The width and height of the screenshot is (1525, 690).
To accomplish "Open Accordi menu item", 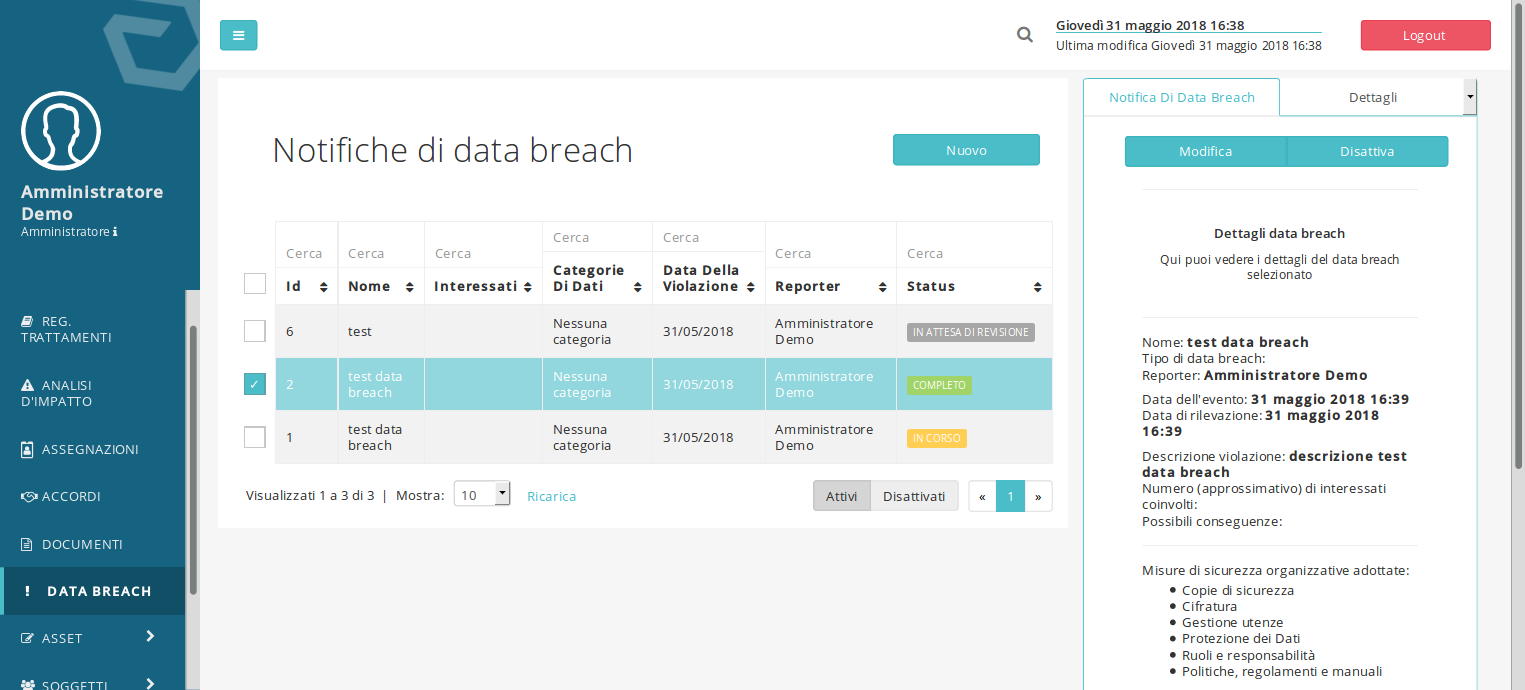I will click(92, 497).
